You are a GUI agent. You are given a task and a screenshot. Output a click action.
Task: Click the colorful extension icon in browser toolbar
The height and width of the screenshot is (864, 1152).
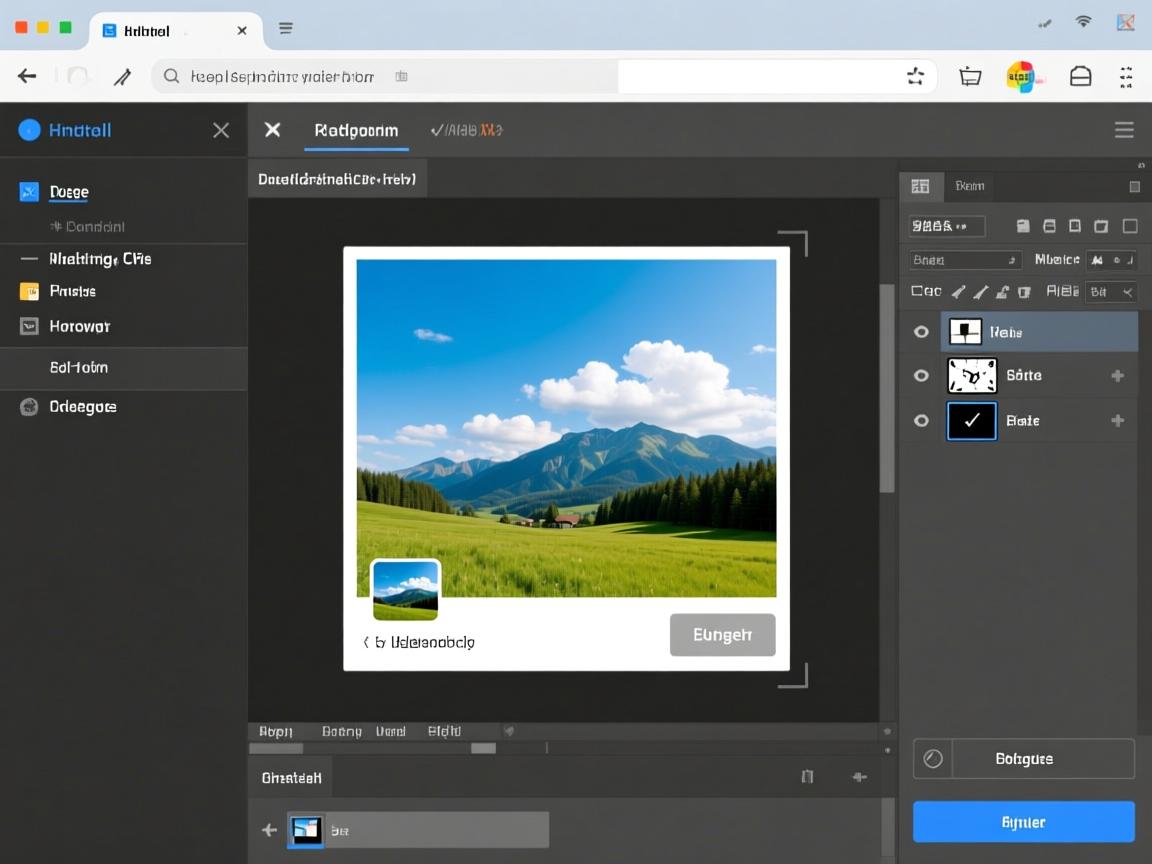click(1020, 76)
